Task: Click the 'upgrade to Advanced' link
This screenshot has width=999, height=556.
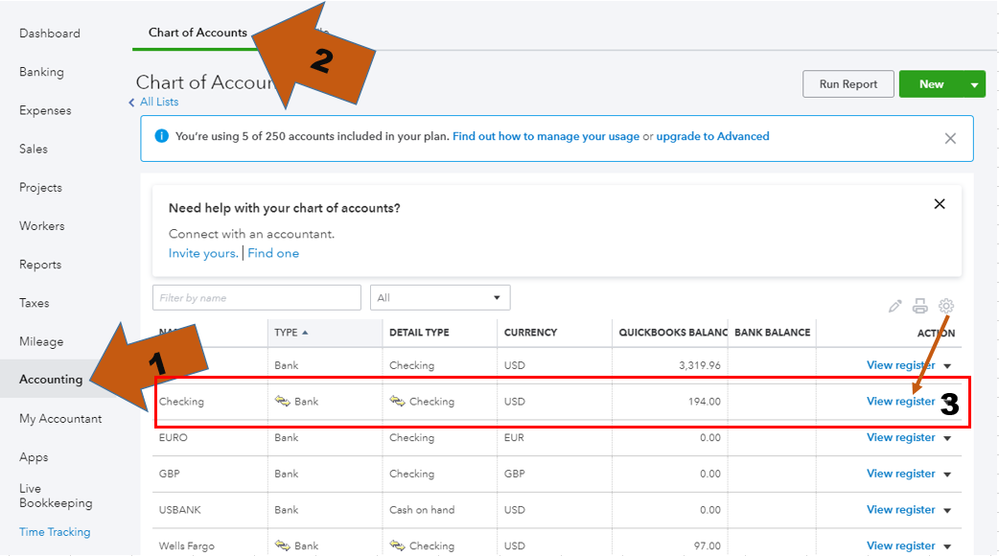Action: click(x=713, y=136)
